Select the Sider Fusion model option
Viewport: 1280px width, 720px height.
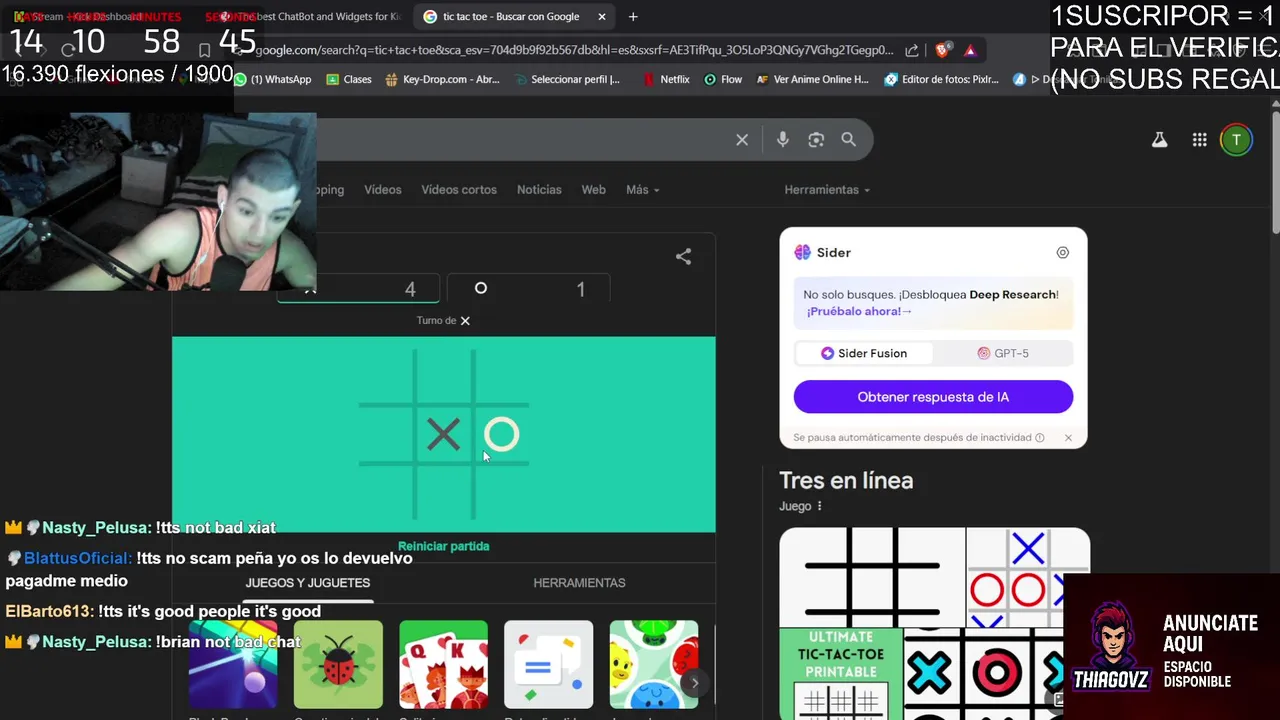pos(864,353)
